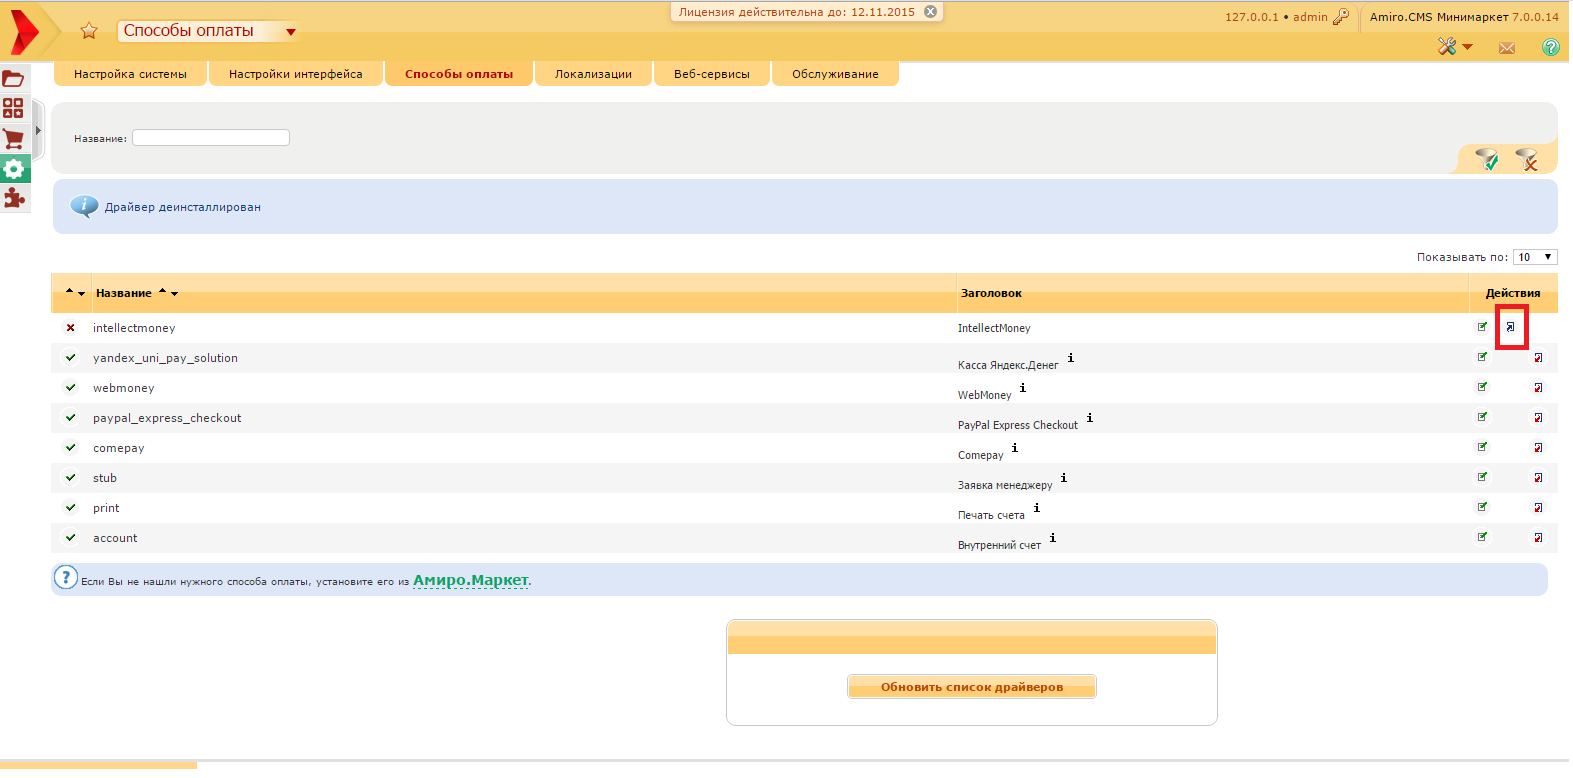Screen dimensions: 1573x778
Task: Open the puzzle-piece plugins sidebar icon
Action: (x=14, y=198)
